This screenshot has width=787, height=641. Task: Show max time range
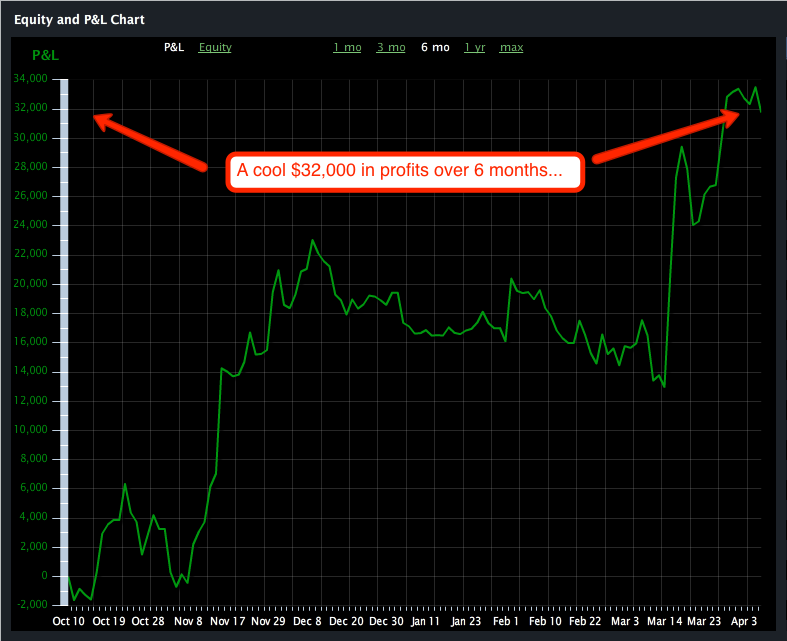tap(511, 47)
